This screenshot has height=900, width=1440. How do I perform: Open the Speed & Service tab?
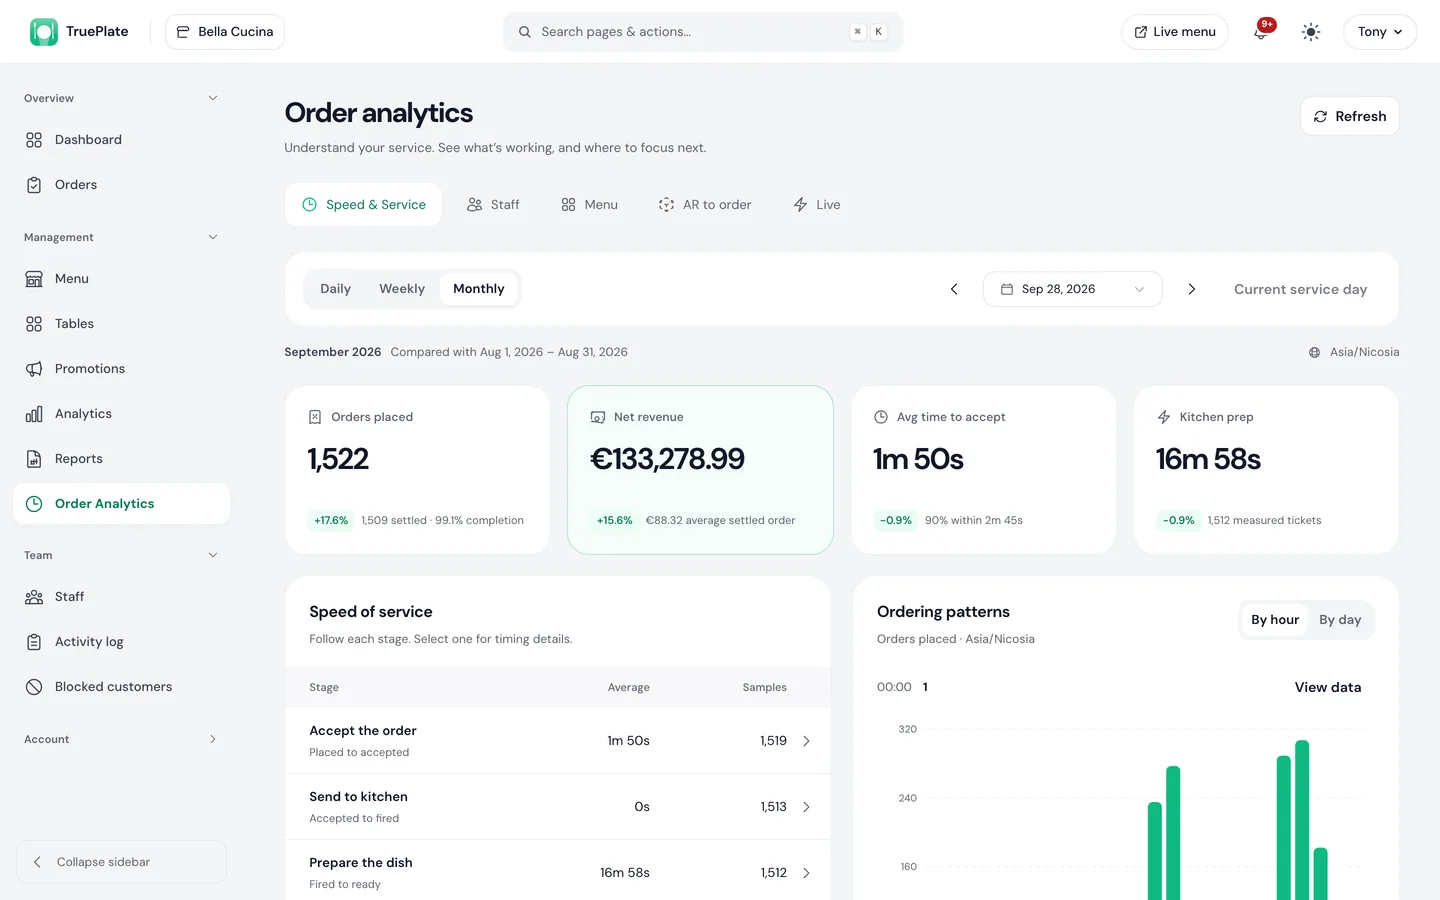[x=363, y=204]
